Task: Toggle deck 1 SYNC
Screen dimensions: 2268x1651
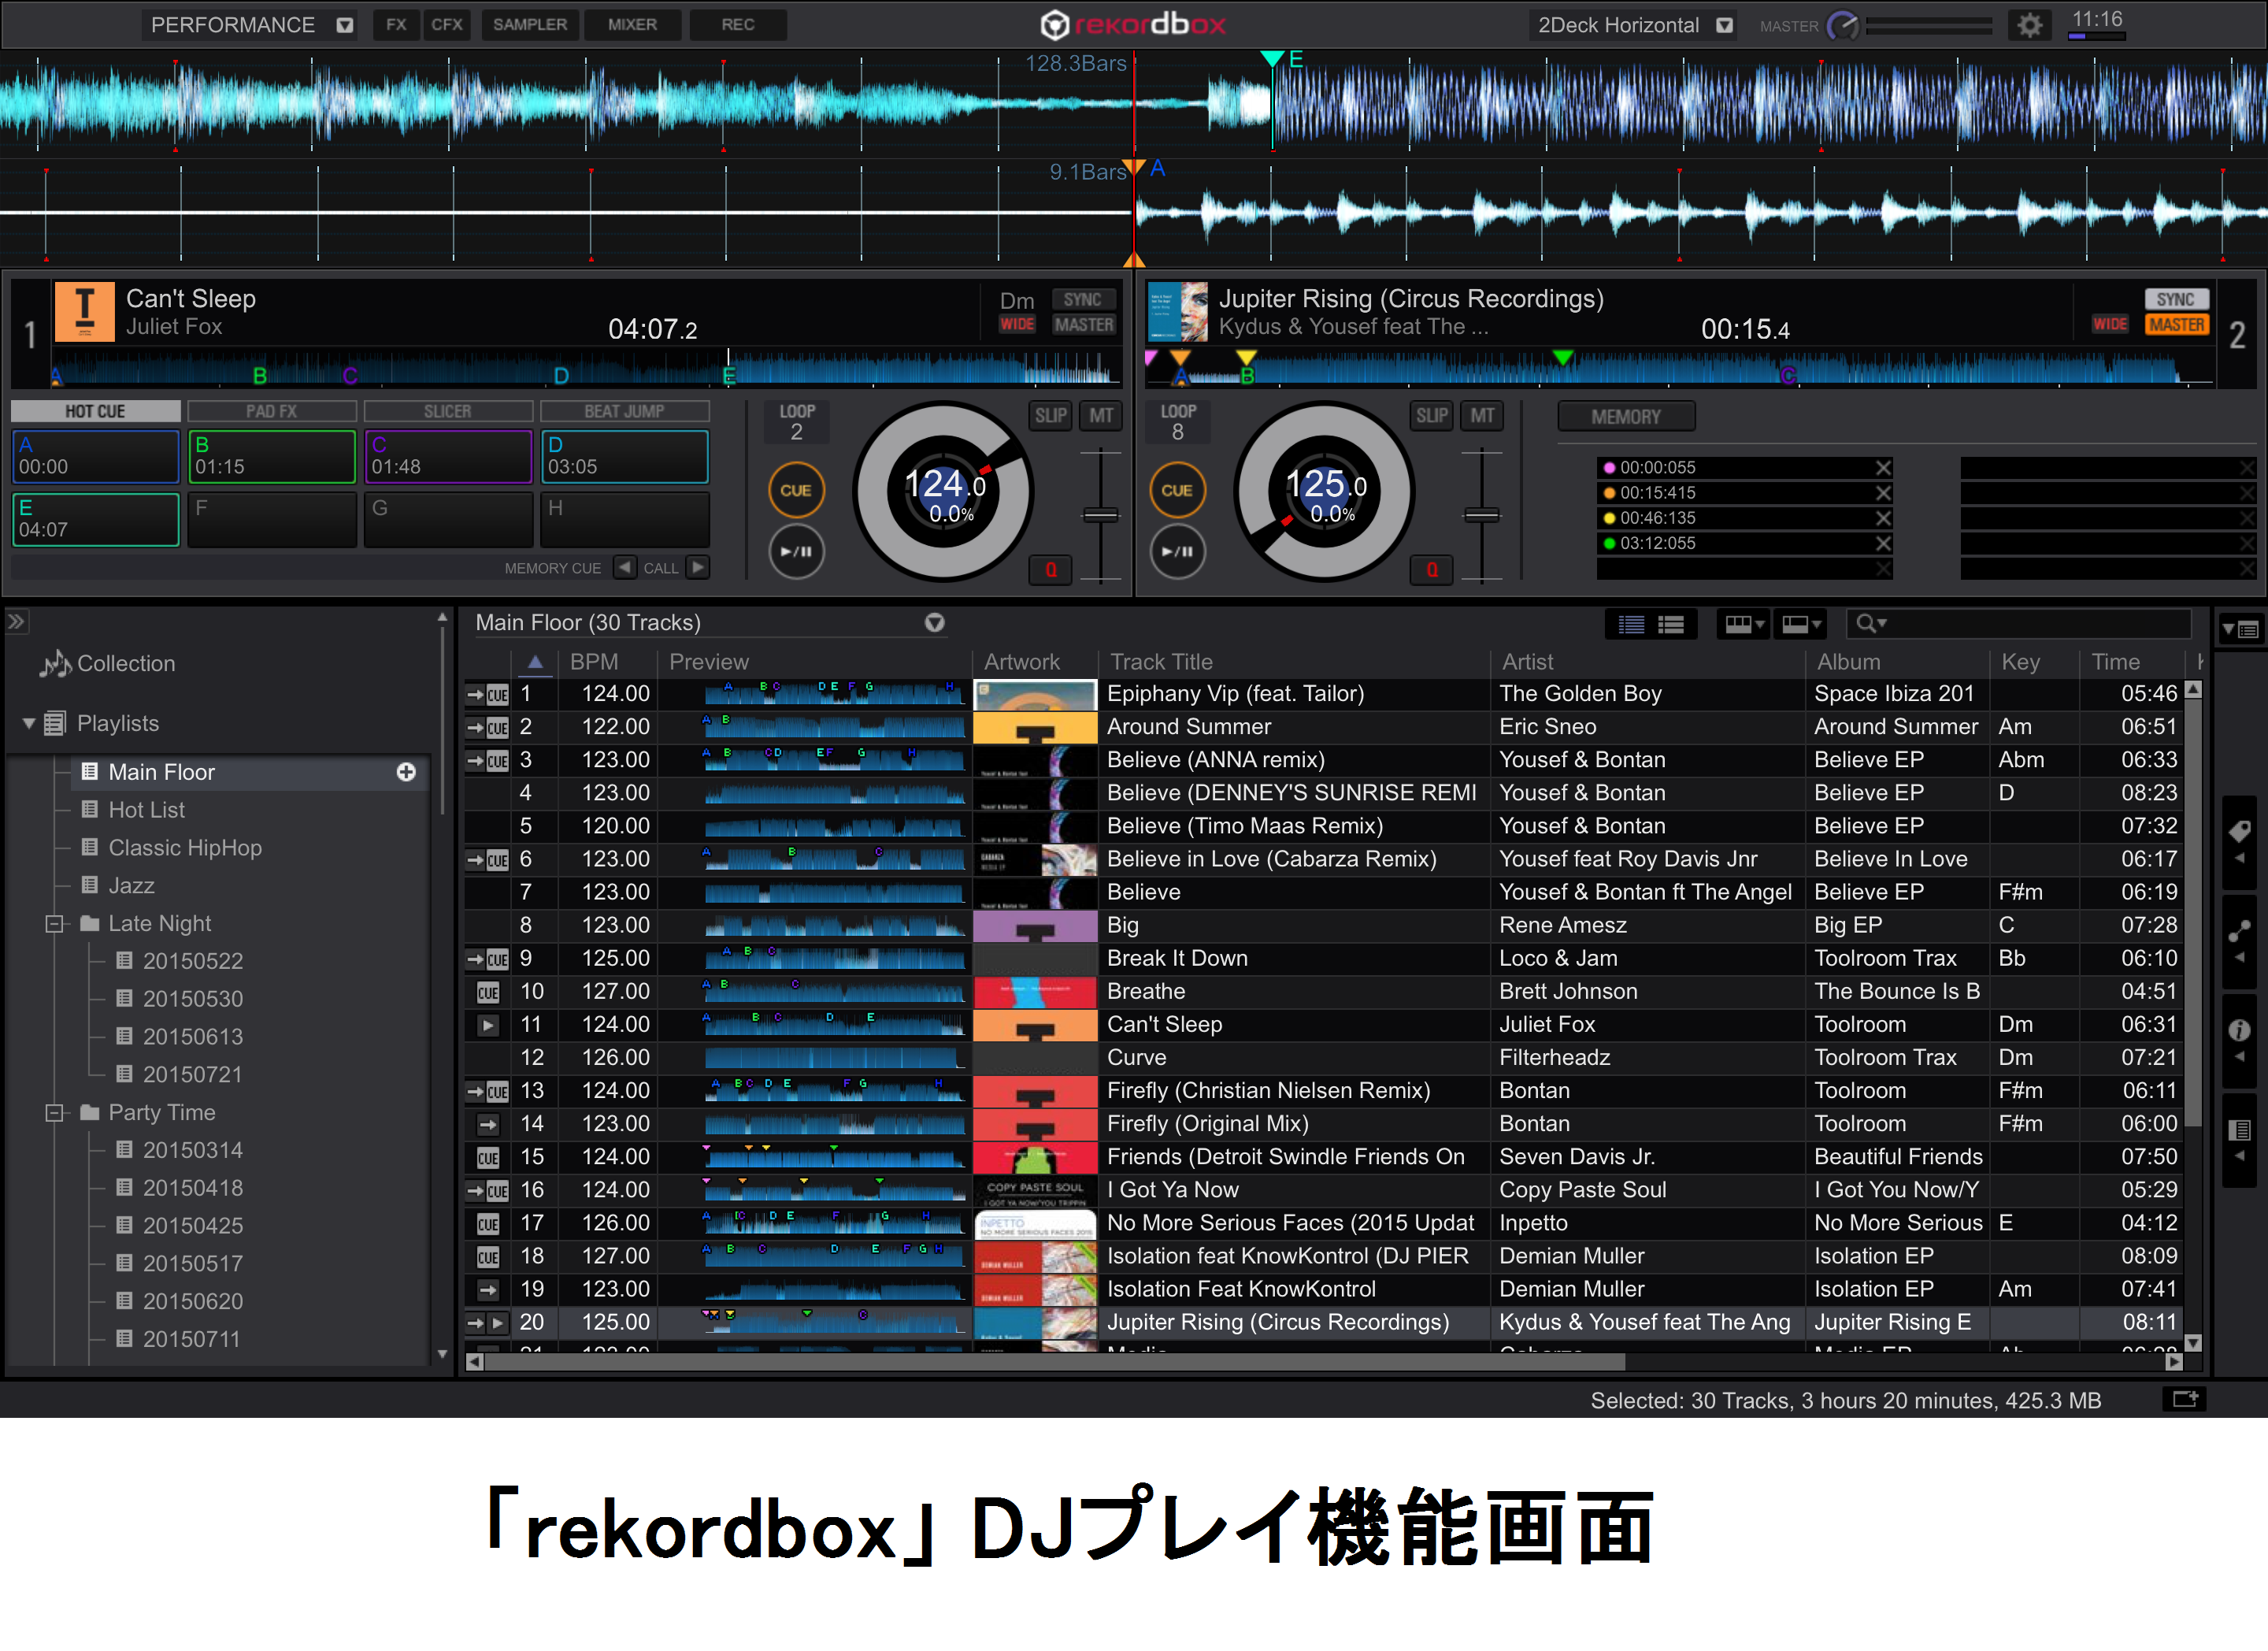Action: (1083, 299)
